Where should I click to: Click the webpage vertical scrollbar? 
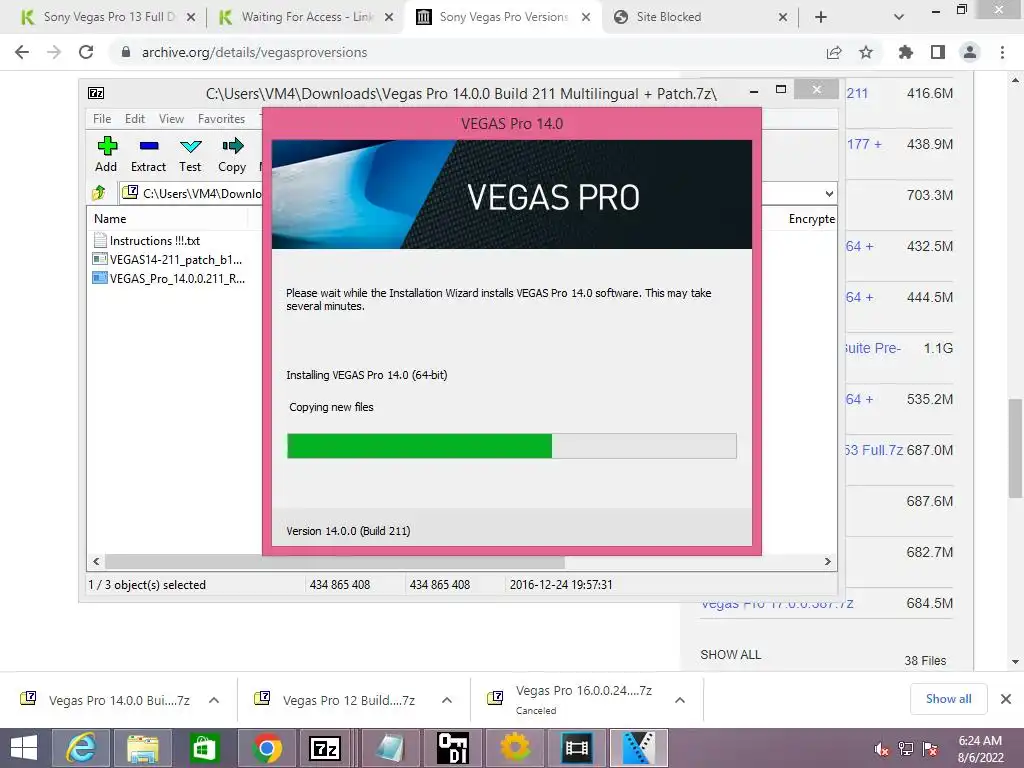pyautogui.click(x=1015, y=449)
